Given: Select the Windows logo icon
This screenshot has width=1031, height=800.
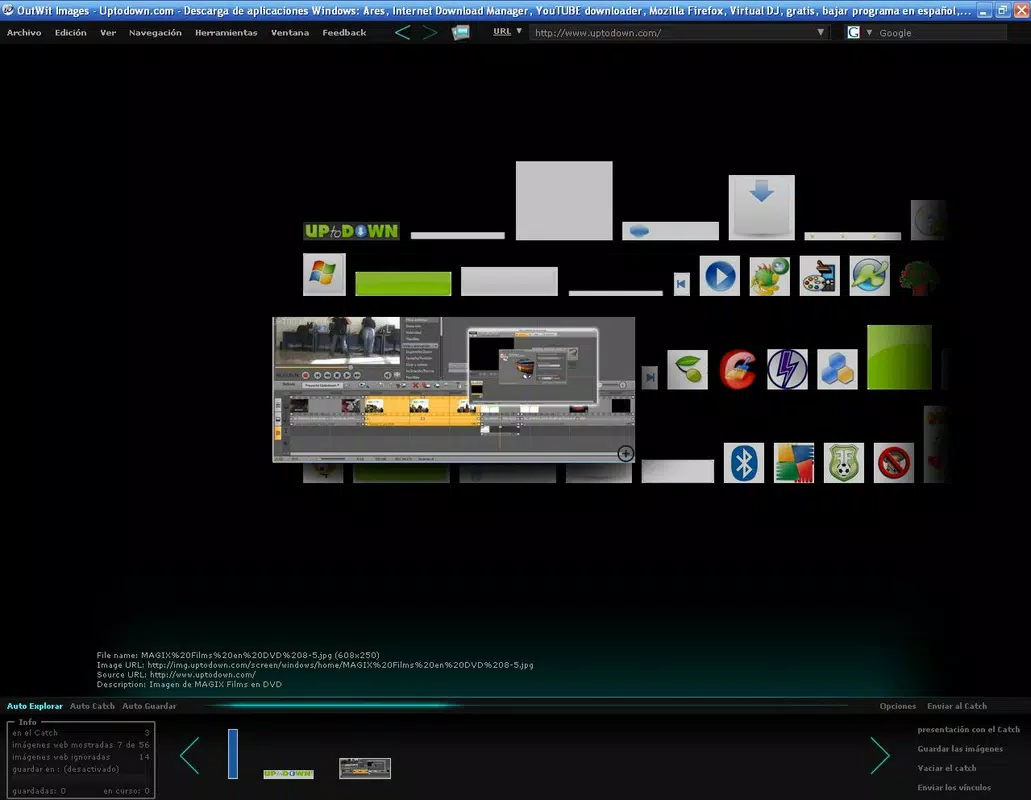Looking at the screenshot, I should (x=324, y=274).
